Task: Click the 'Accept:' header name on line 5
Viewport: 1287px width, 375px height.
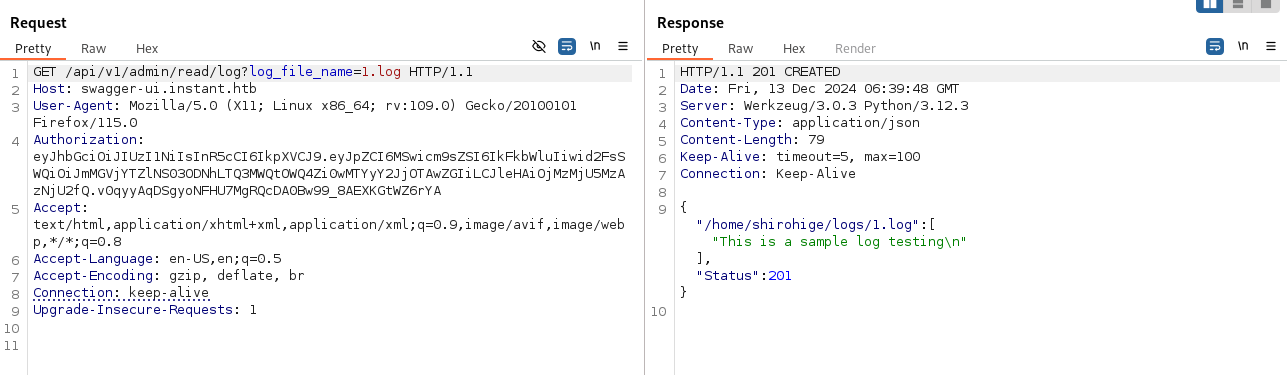Action: coord(61,207)
